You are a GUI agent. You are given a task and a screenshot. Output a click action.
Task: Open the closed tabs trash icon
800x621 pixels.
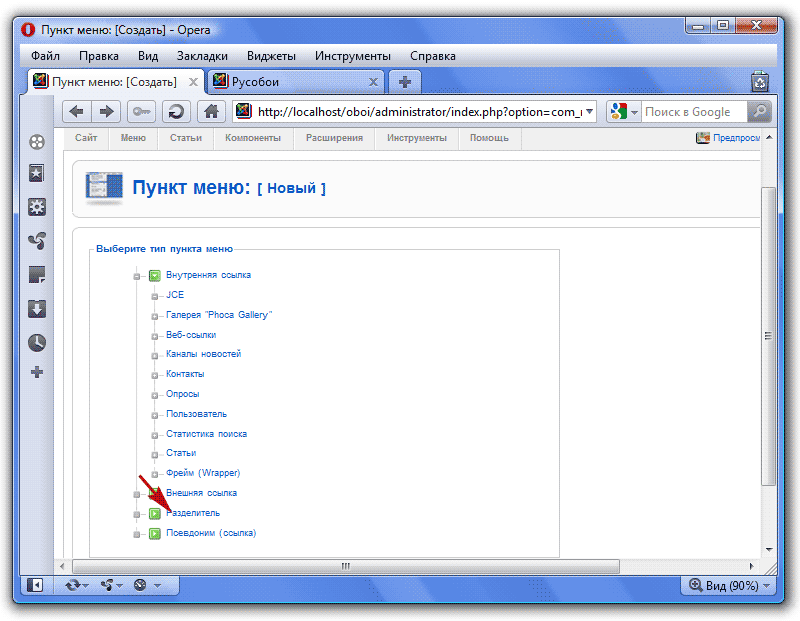click(760, 82)
